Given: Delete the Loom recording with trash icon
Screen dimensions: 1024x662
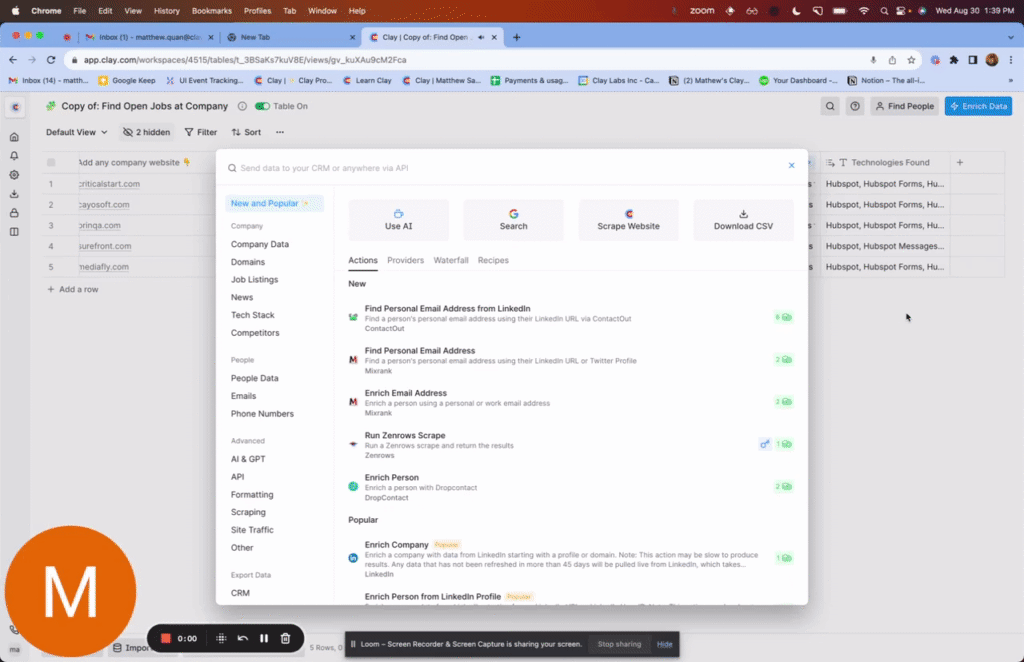Looking at the screenshot, I should pyautogui.click(x=286, y=638).
